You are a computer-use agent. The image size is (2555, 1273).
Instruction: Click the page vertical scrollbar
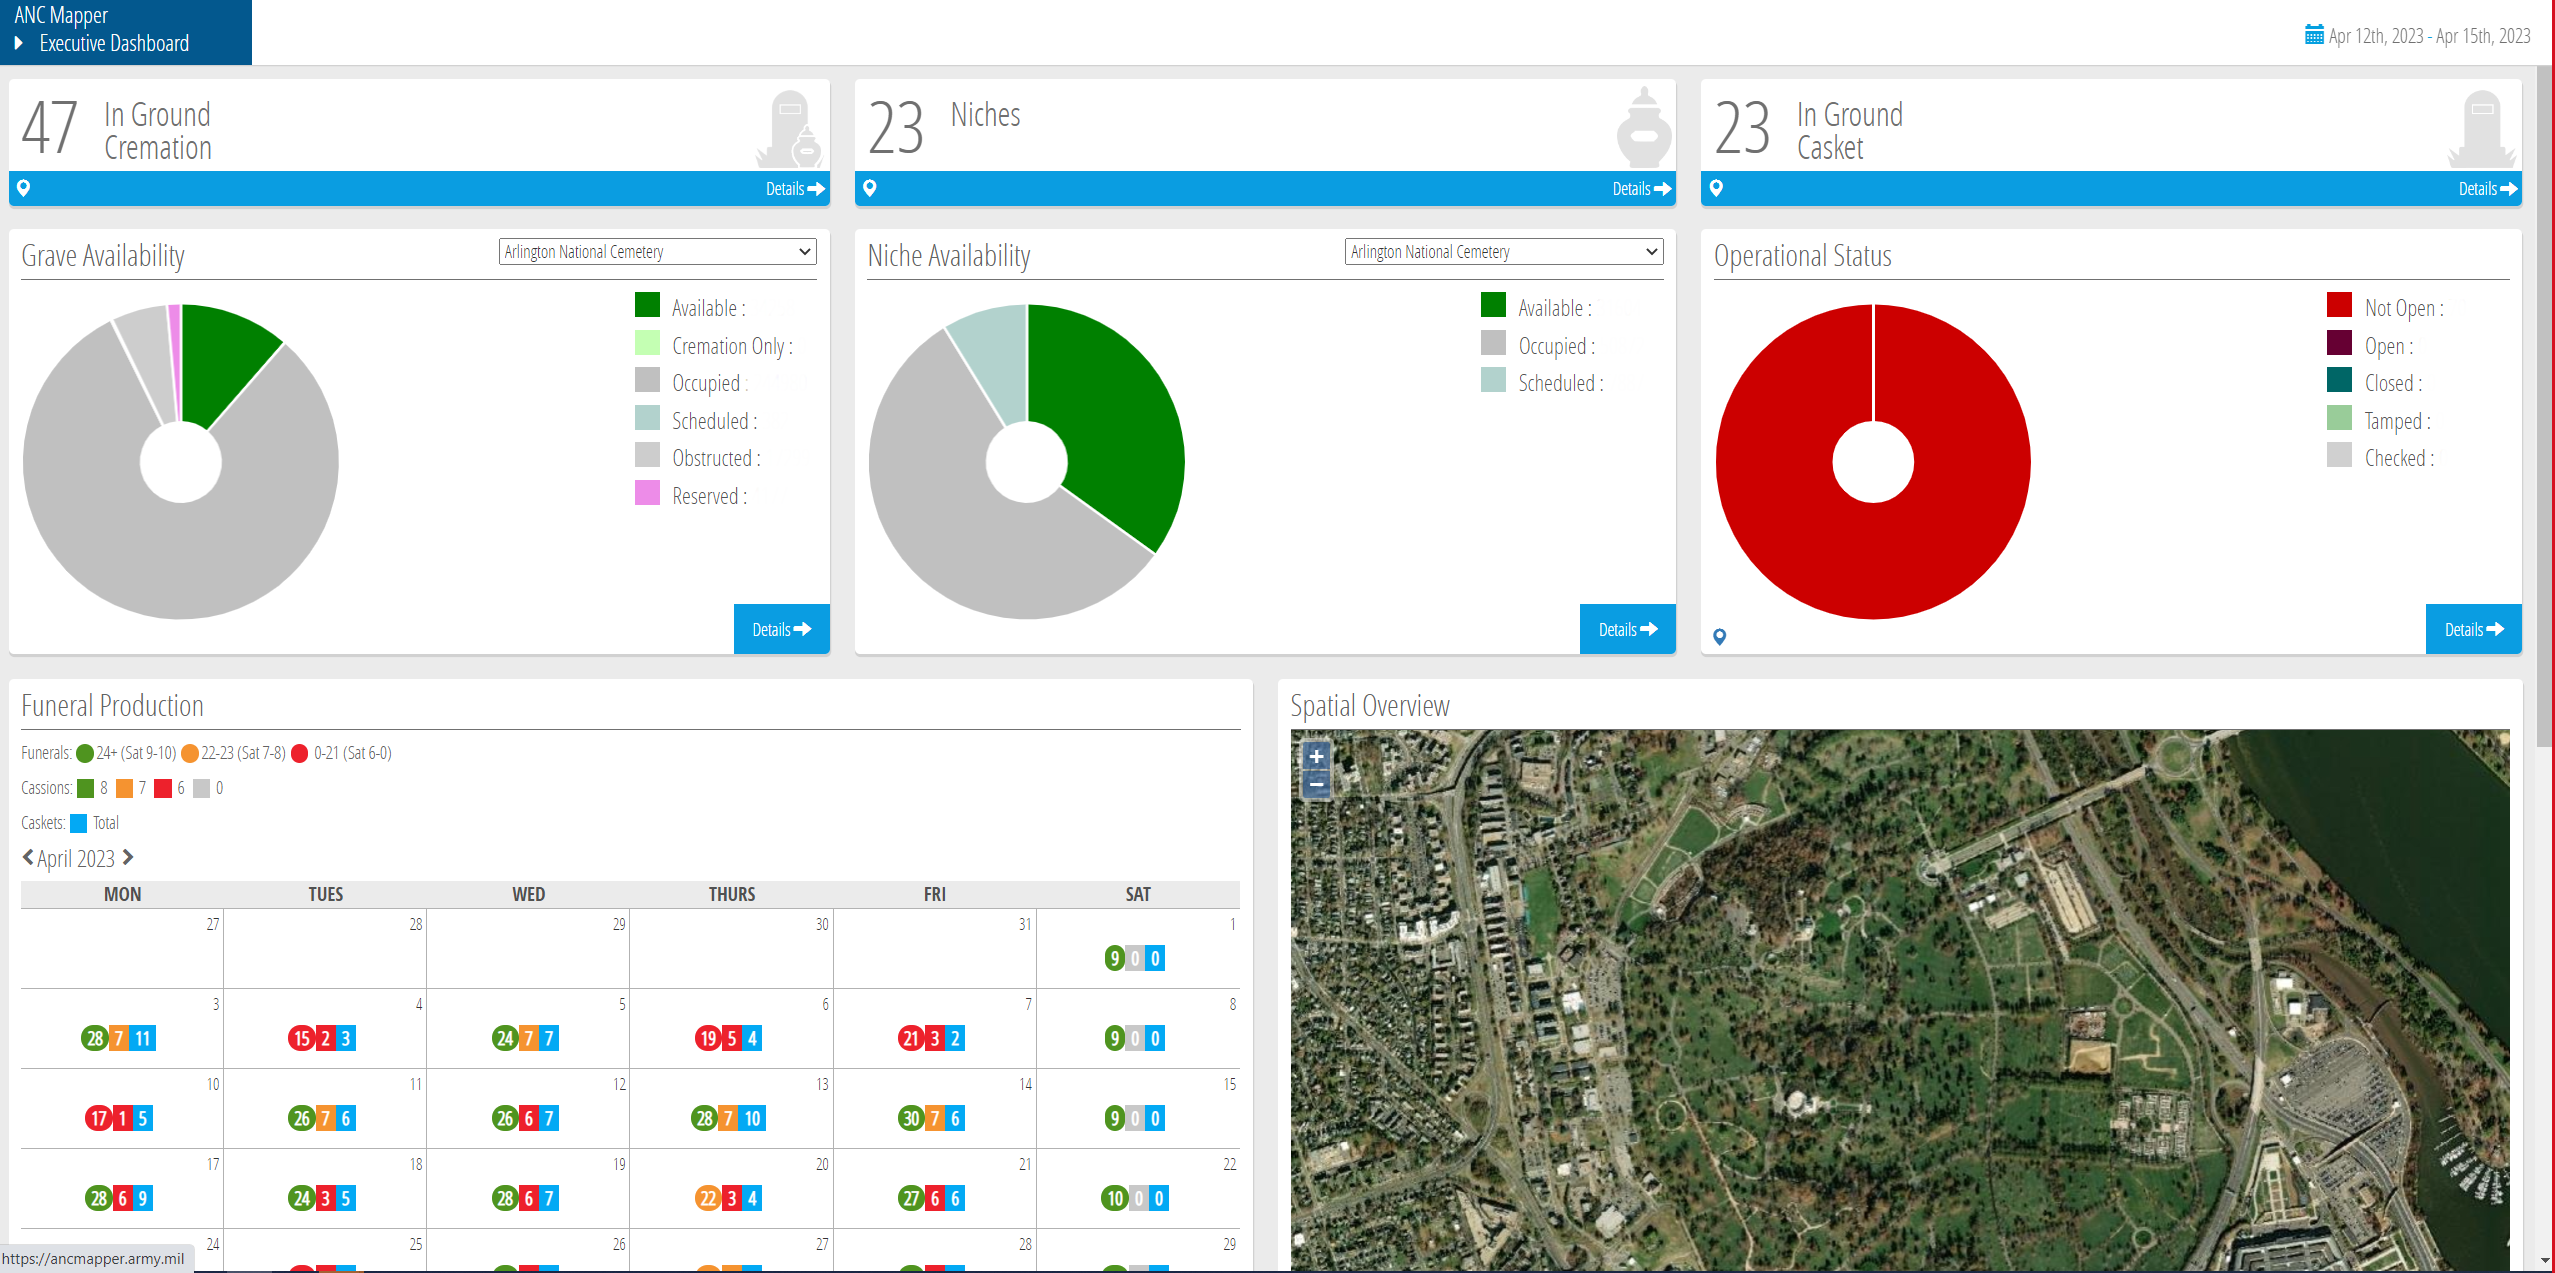[x=2544, y=405]
